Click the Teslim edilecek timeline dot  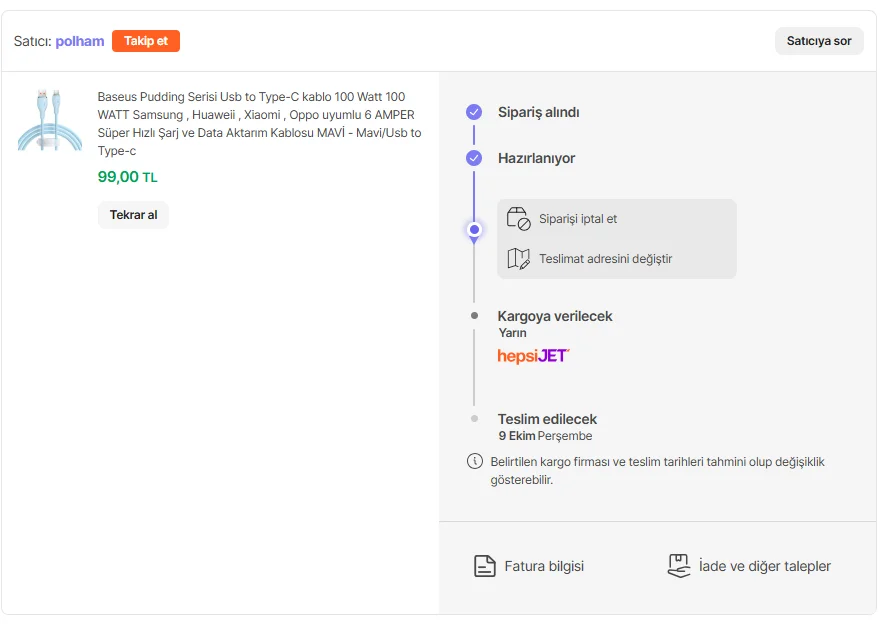coord(474,419)
